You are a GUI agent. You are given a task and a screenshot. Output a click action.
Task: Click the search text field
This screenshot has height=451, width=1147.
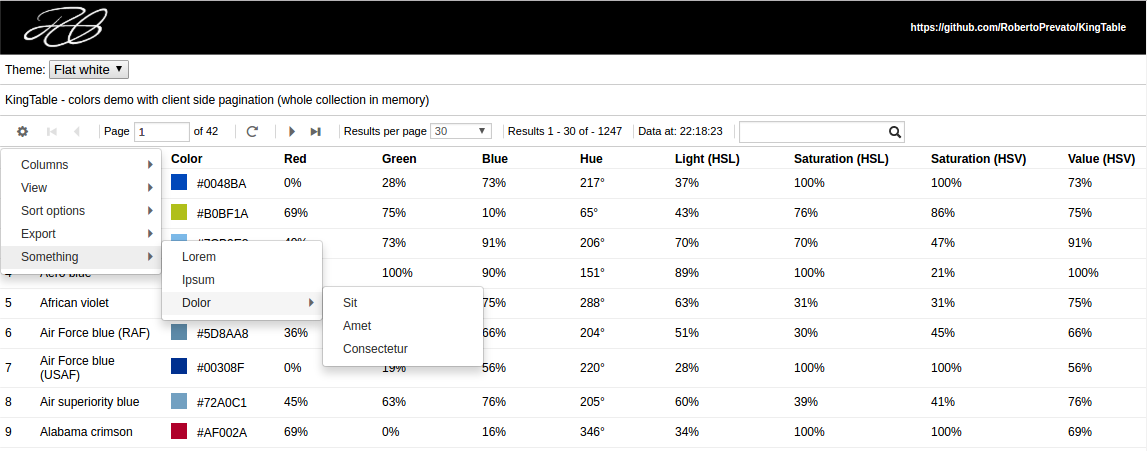click(812, 131)
